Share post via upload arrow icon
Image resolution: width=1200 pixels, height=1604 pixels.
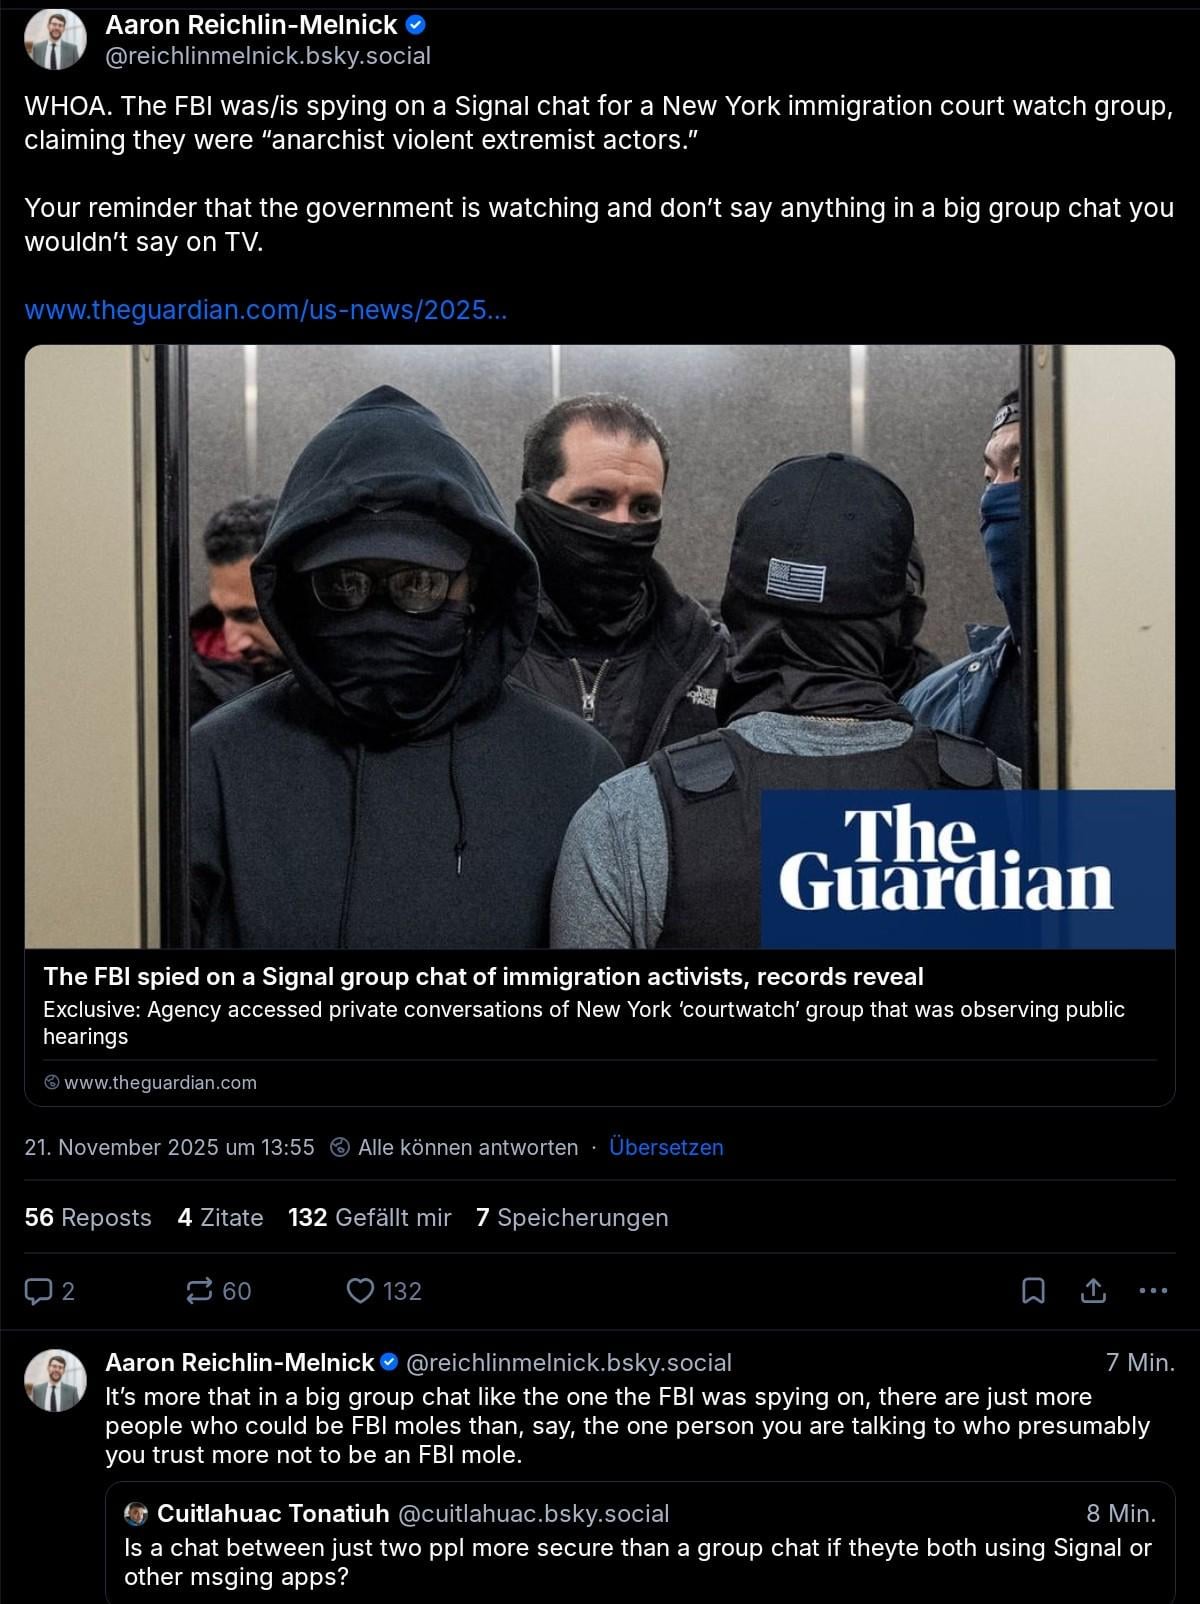pyautogui.click(x=1093, y=1291)
